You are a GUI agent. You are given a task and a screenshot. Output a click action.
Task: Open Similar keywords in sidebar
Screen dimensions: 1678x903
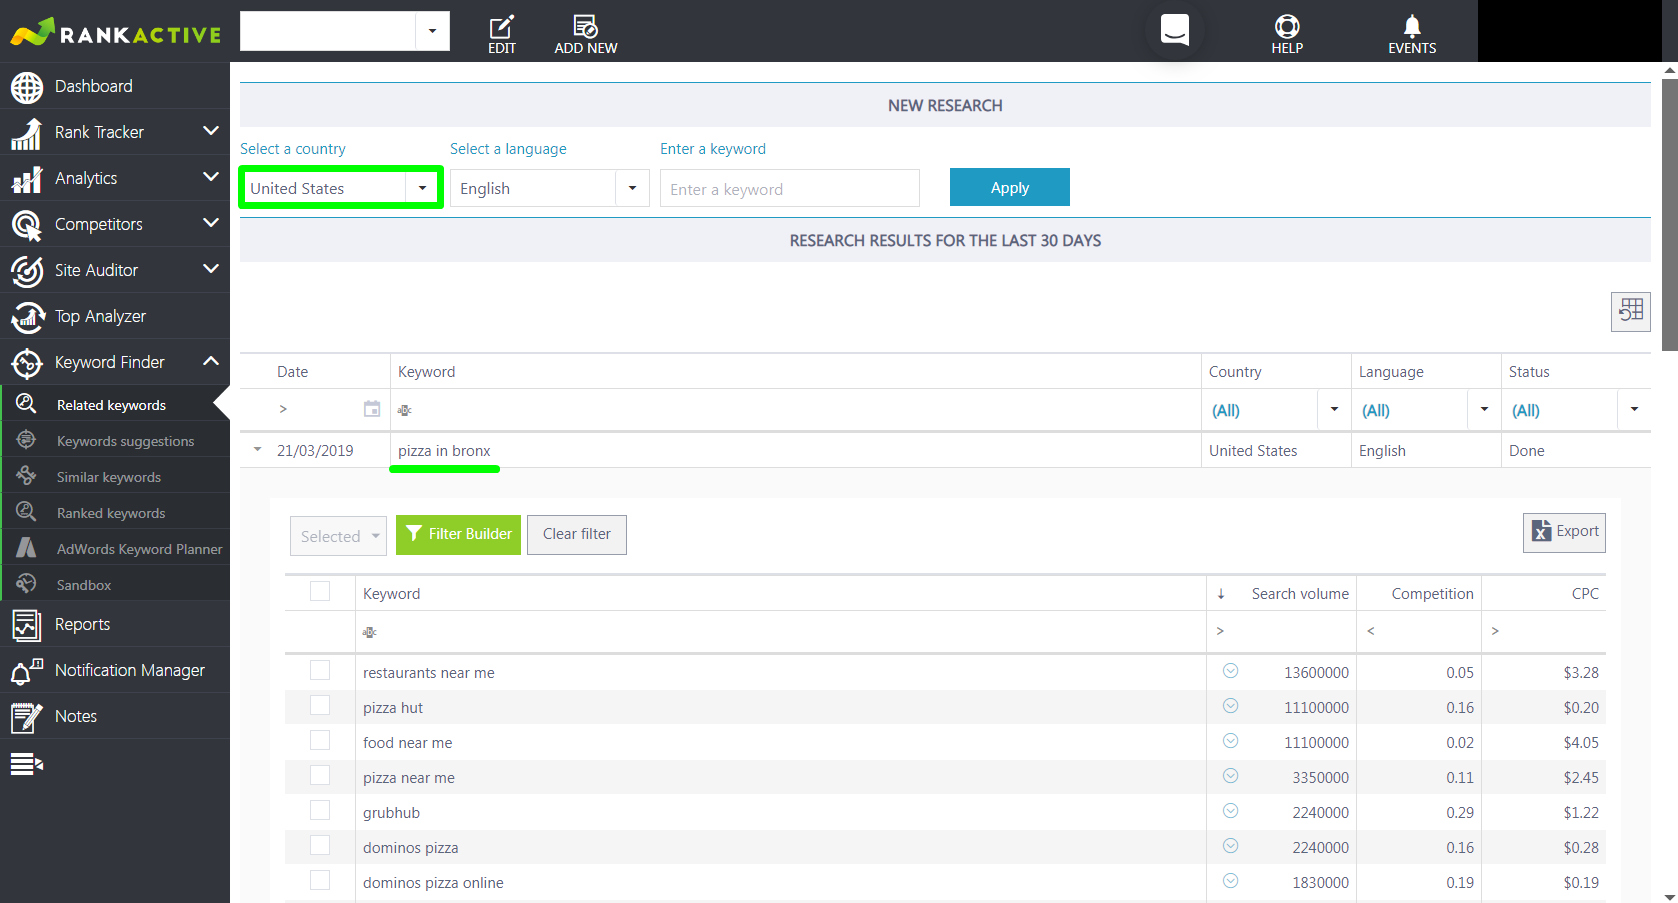(x=108, y=477)
